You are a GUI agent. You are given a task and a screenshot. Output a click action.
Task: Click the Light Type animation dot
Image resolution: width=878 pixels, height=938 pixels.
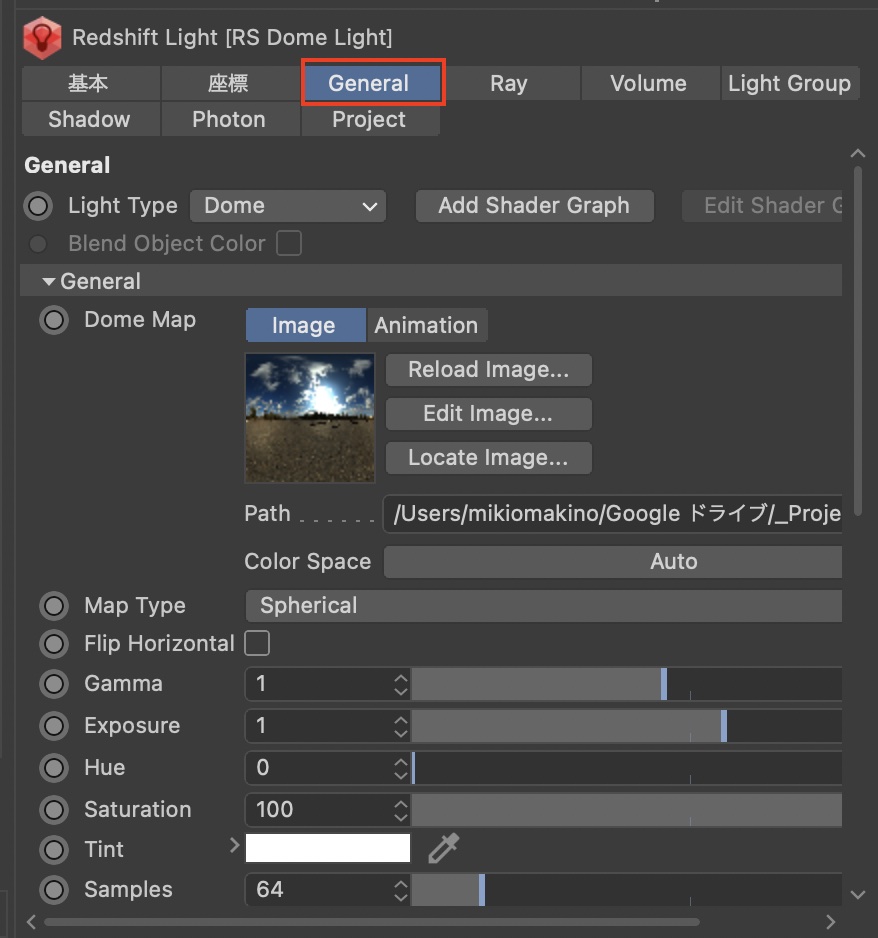(x=38, y=207)
